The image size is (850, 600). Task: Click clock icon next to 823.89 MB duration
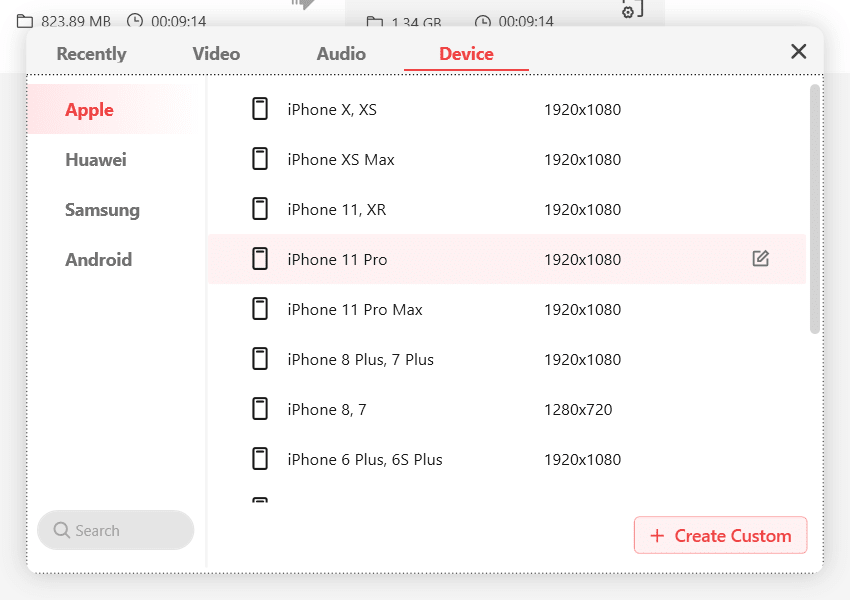pos(135,21)
